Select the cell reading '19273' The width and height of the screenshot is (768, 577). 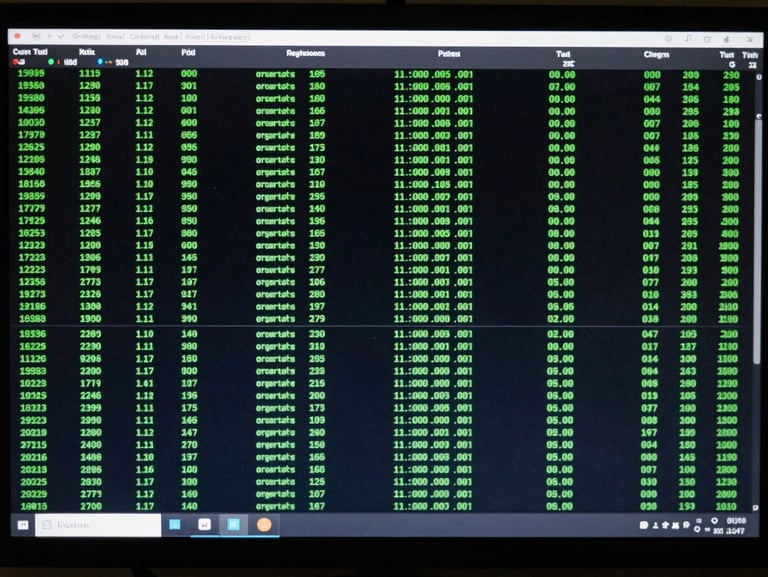click(32, 294)
